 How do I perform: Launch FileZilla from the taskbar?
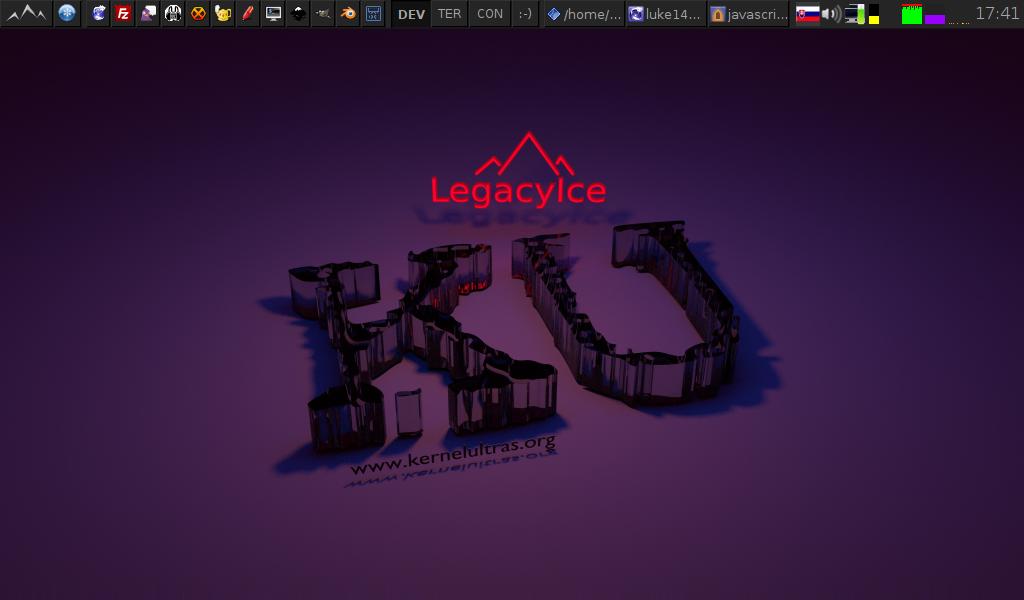pyautogui.click(x=123, y=13)
